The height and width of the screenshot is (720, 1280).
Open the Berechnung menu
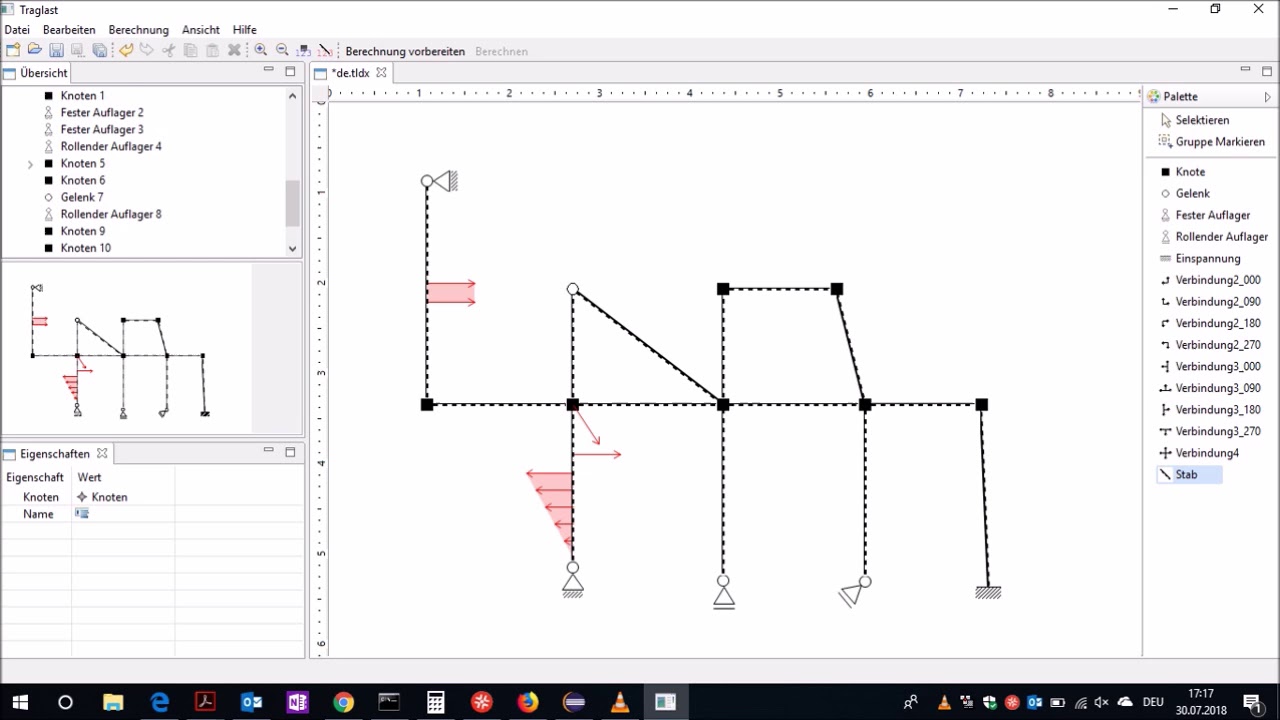pos(138,30)
